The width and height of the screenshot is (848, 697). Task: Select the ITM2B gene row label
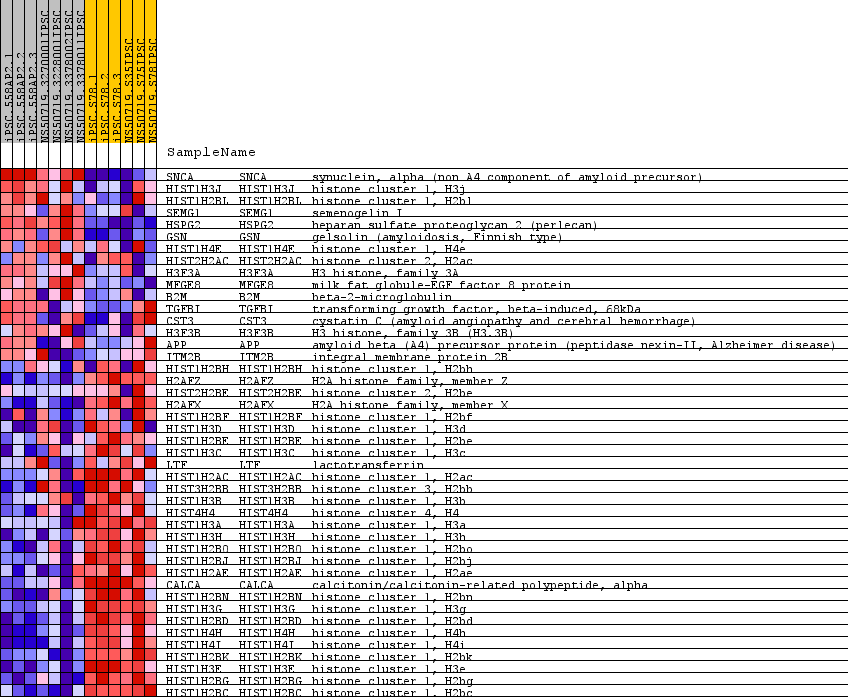(184, 357)
